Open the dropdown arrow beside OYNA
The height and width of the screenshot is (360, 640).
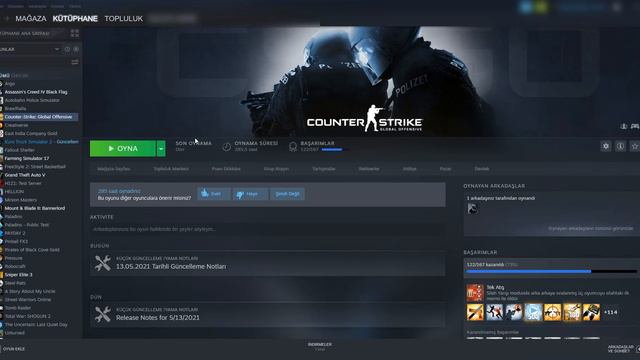click(161, 149)
